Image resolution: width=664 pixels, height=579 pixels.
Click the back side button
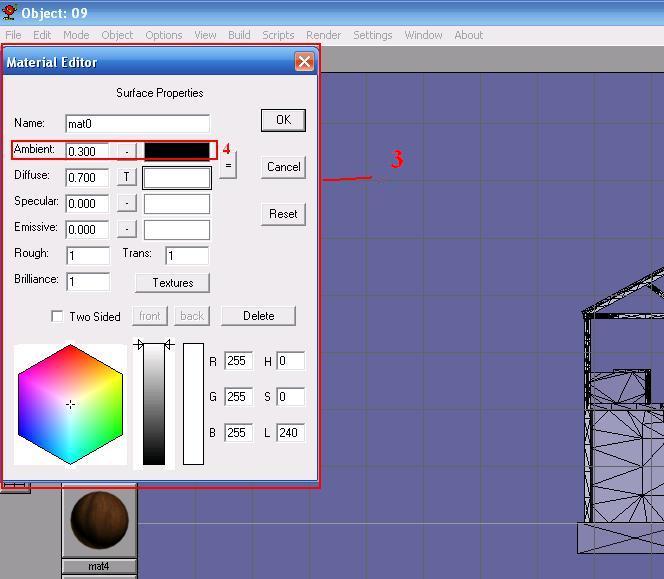click(192, 316)
